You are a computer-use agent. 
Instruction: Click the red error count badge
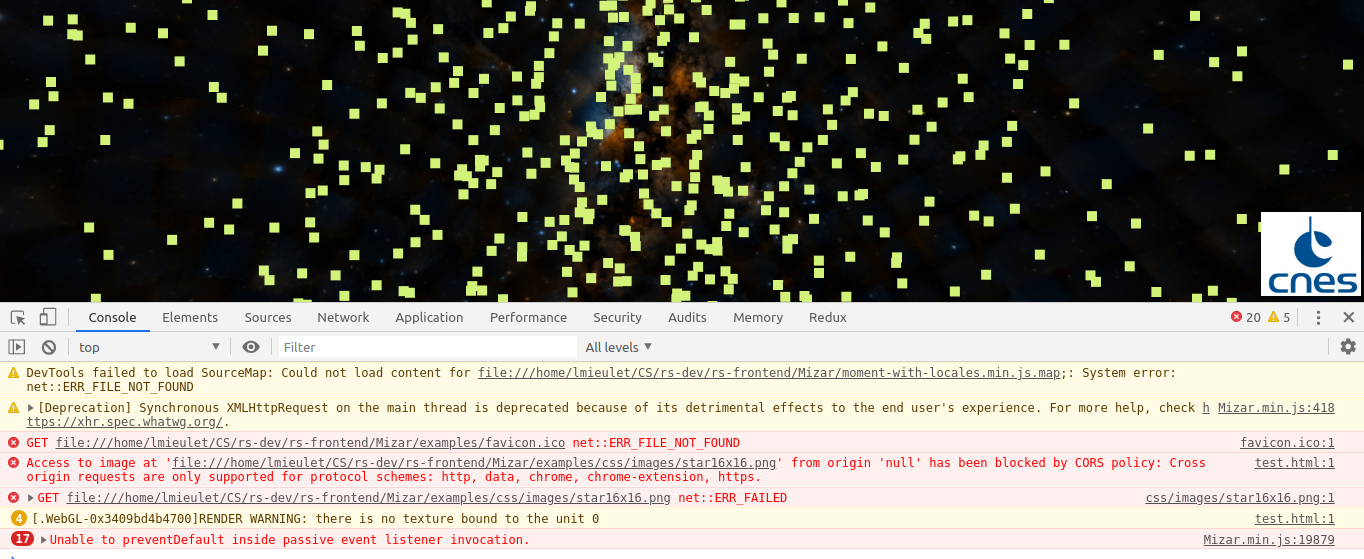[1245, 317]
